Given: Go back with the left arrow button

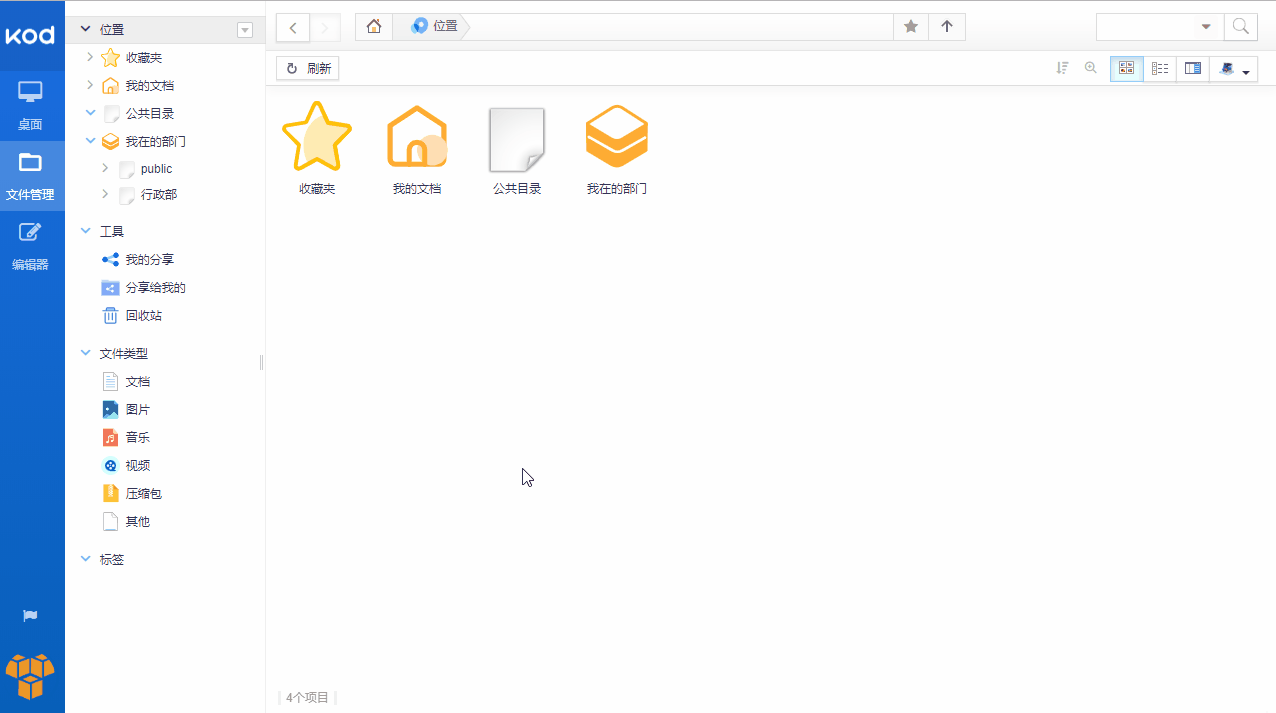Looking at the screenshot, I should pos(293,27).
